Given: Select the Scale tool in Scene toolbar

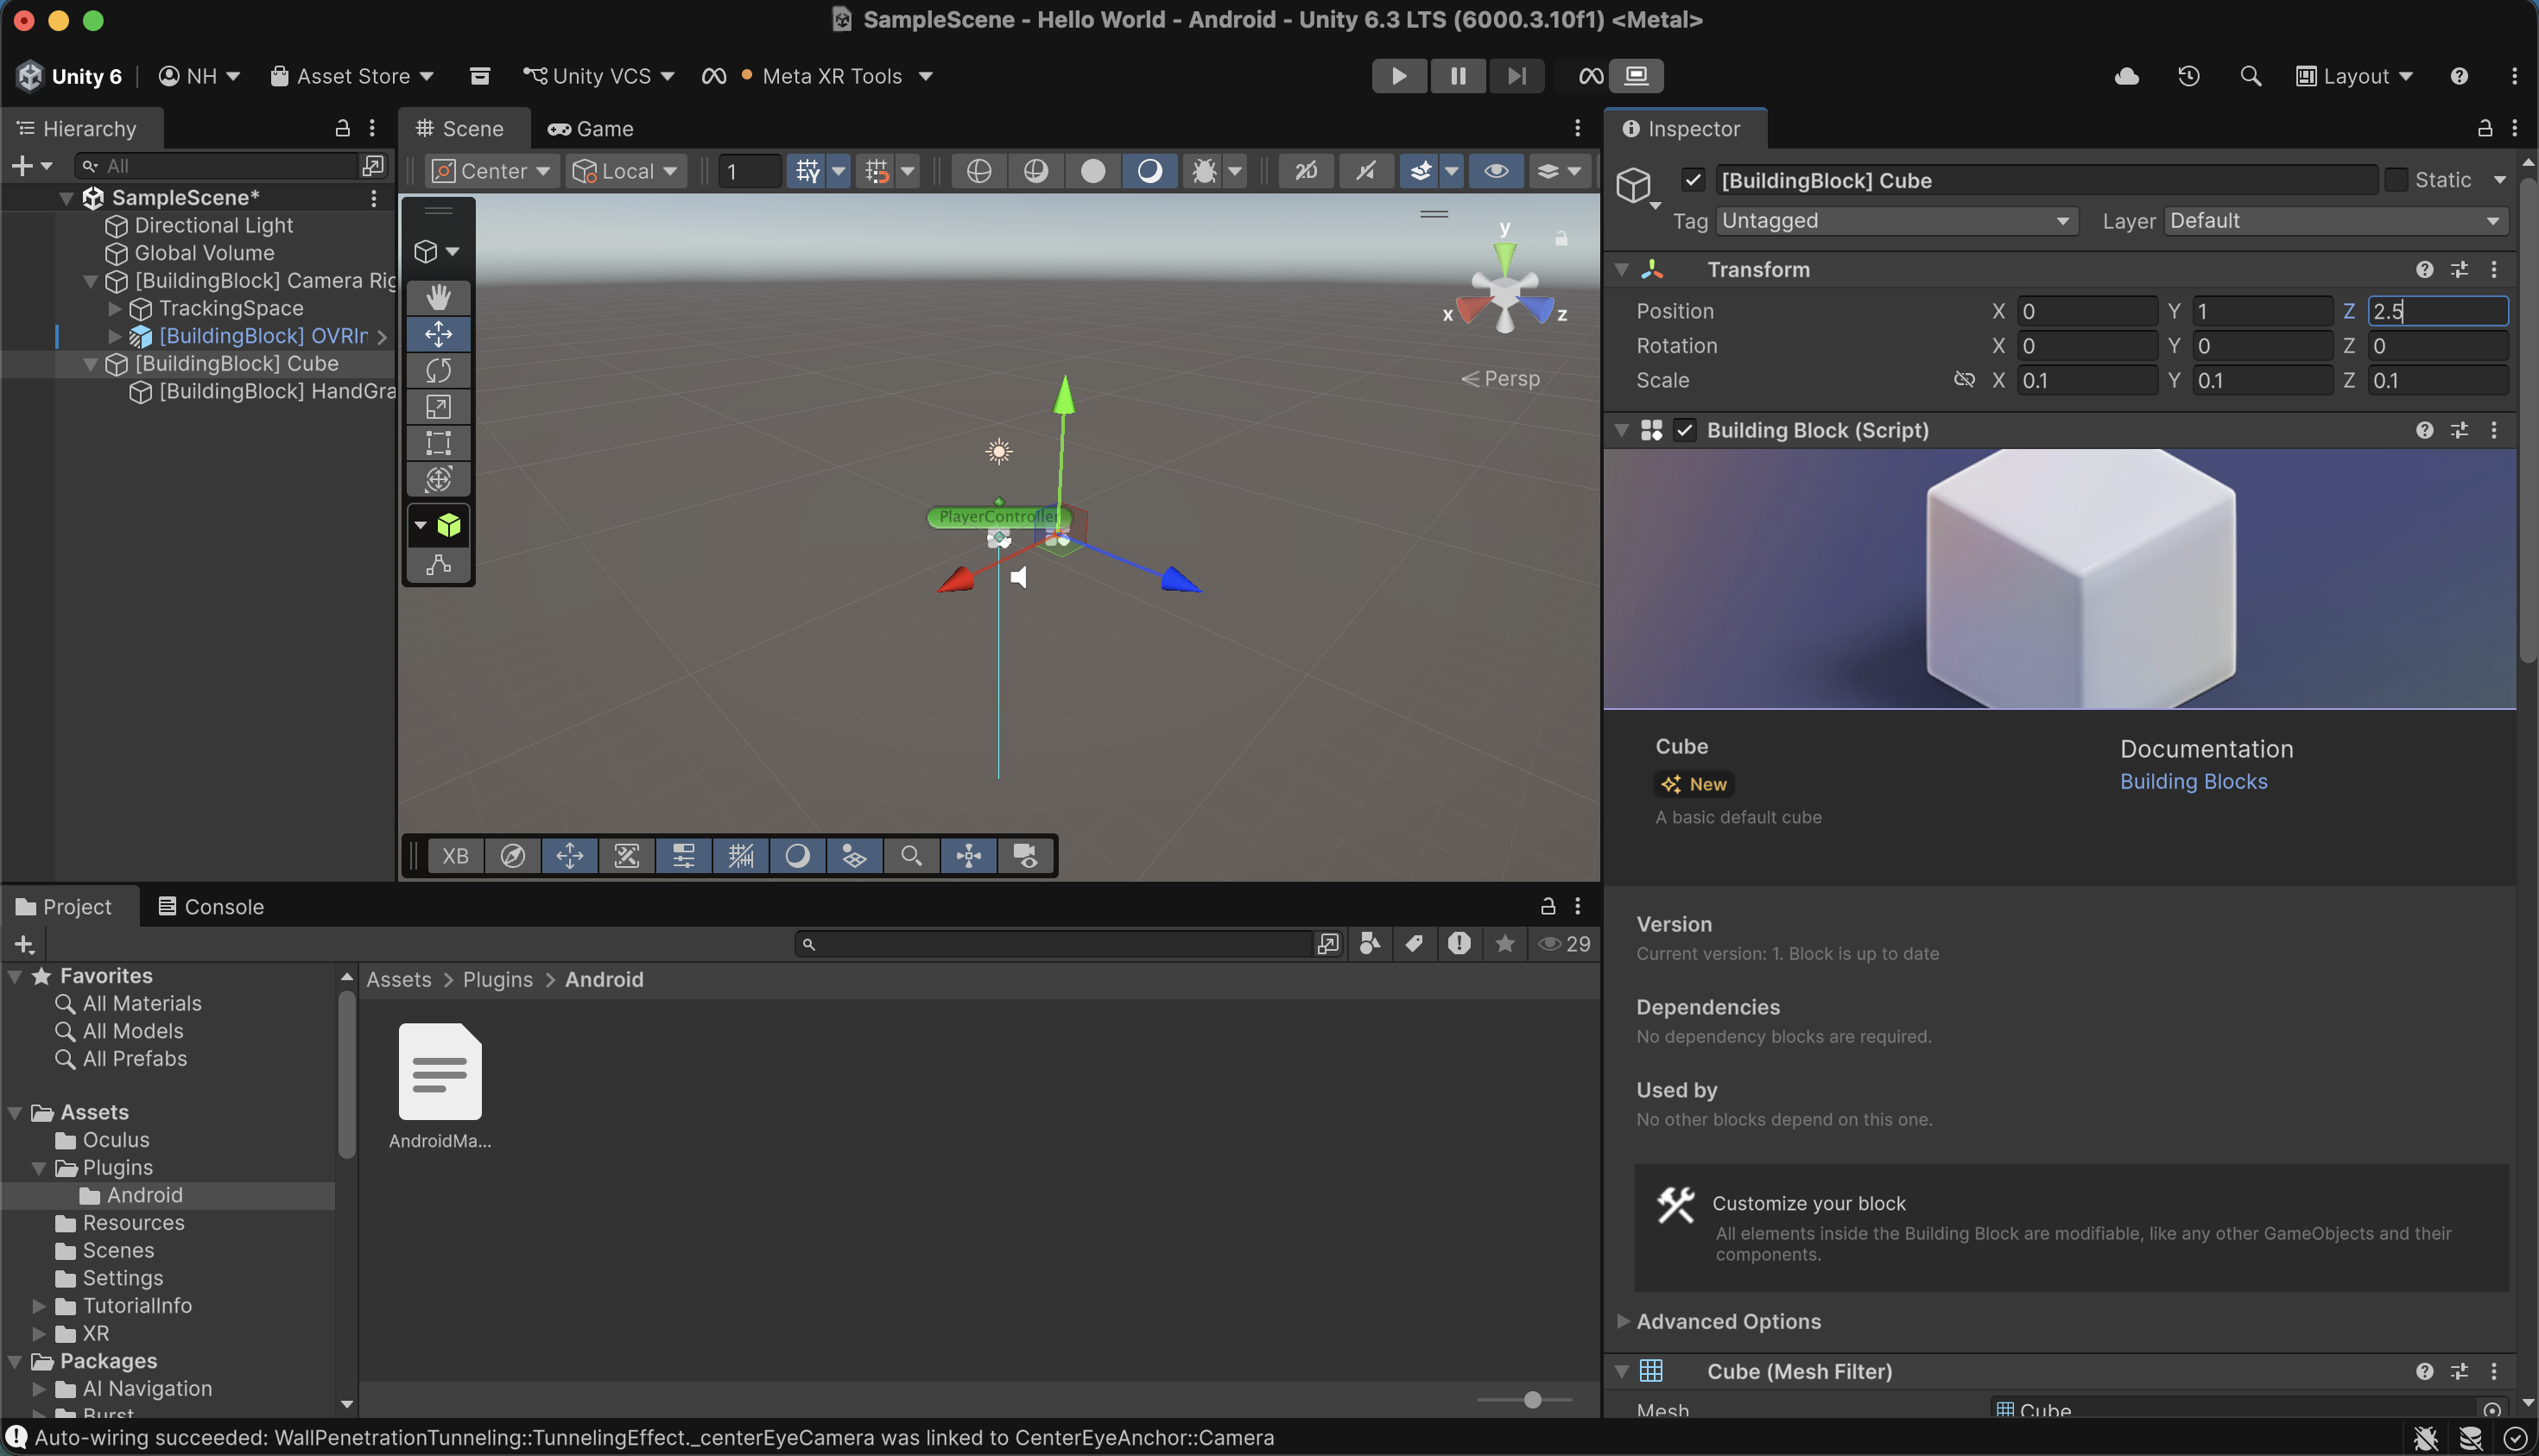Looking at the screenshot, I should point(438,407).
